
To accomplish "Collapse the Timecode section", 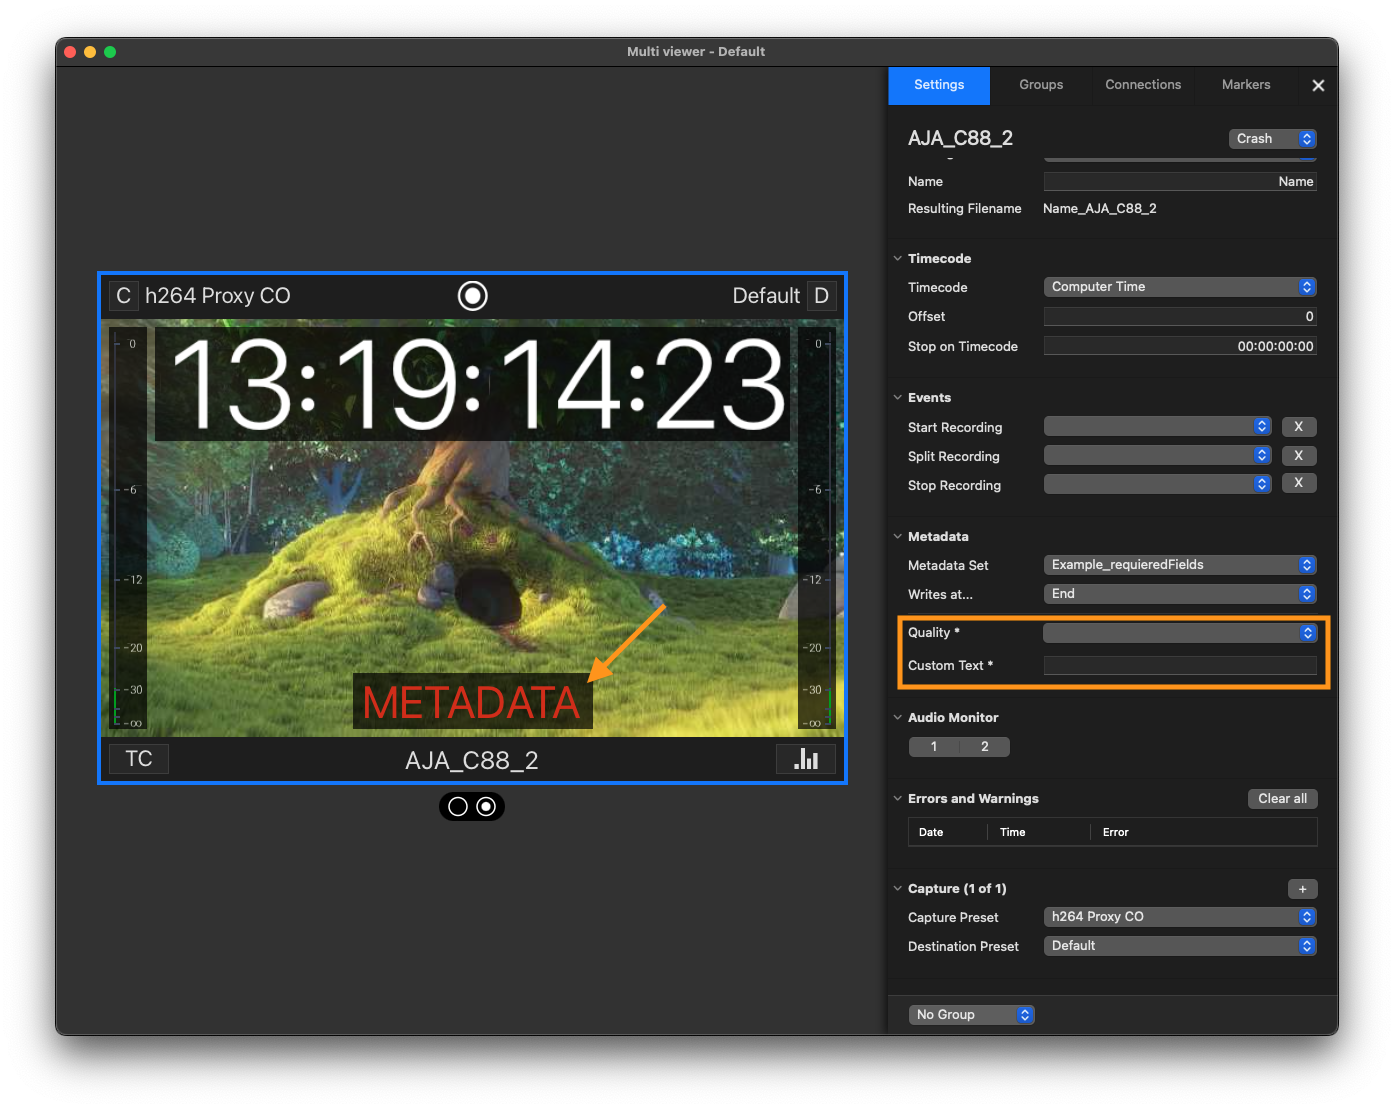I will (897, 258).
